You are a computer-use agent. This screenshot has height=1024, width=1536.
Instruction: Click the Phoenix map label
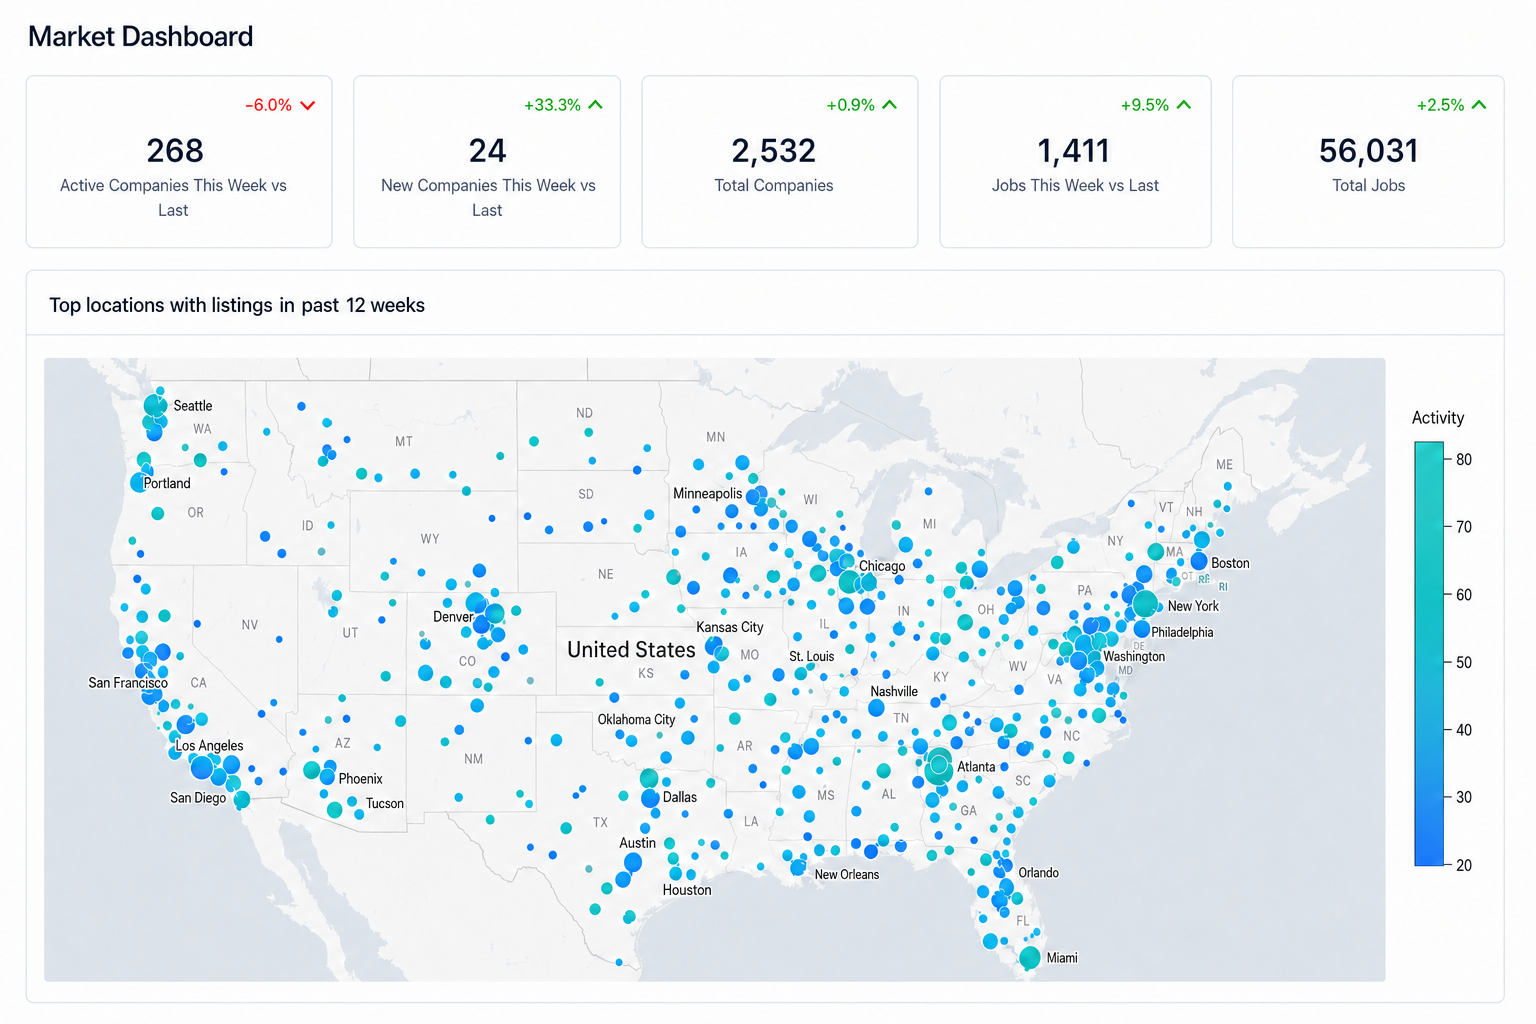pyautogui.click(x=361, y=779)
